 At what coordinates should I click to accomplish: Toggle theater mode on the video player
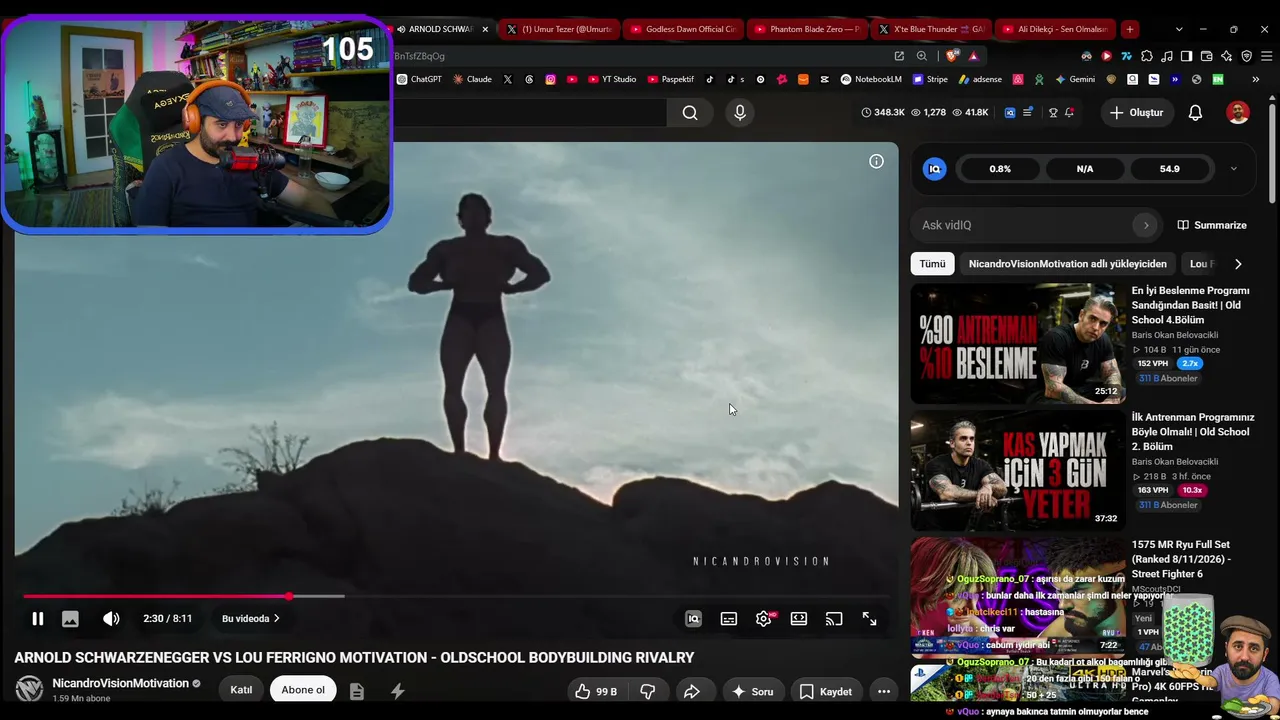799,619
